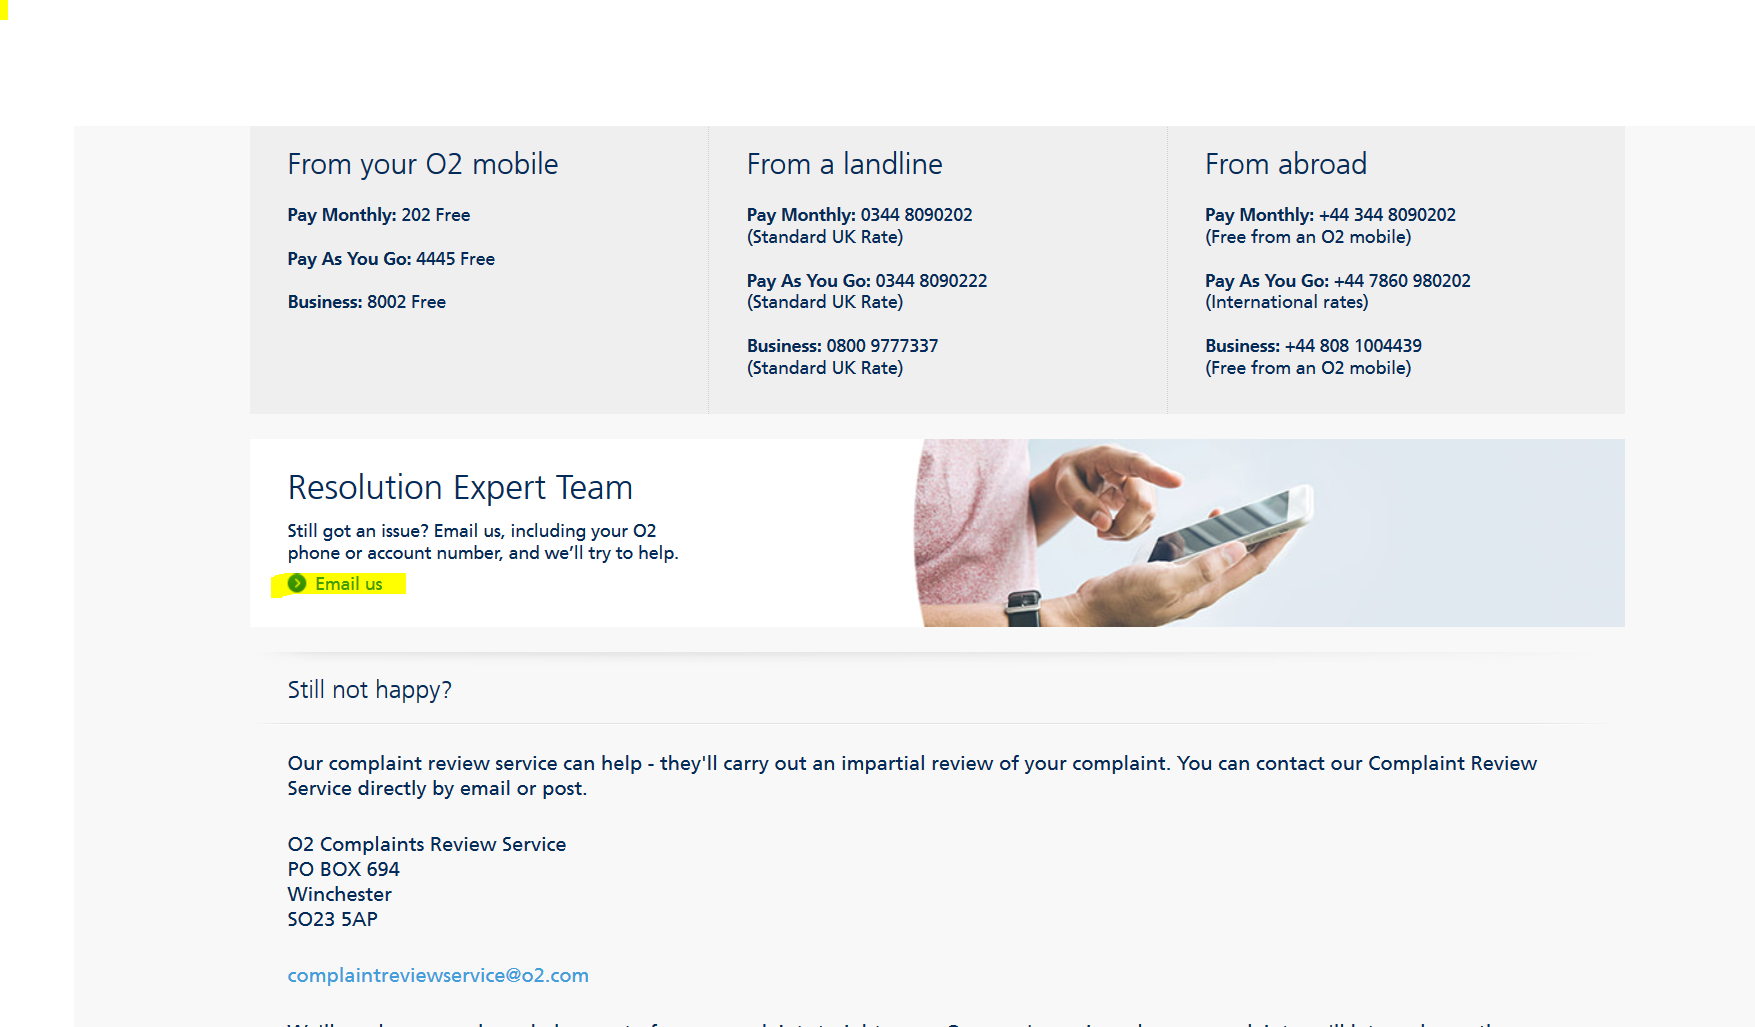1755x1027 pixels.
Task: Click the green arrow icon beside Email us
Action: pyautogui.click(x=297, y=583)
